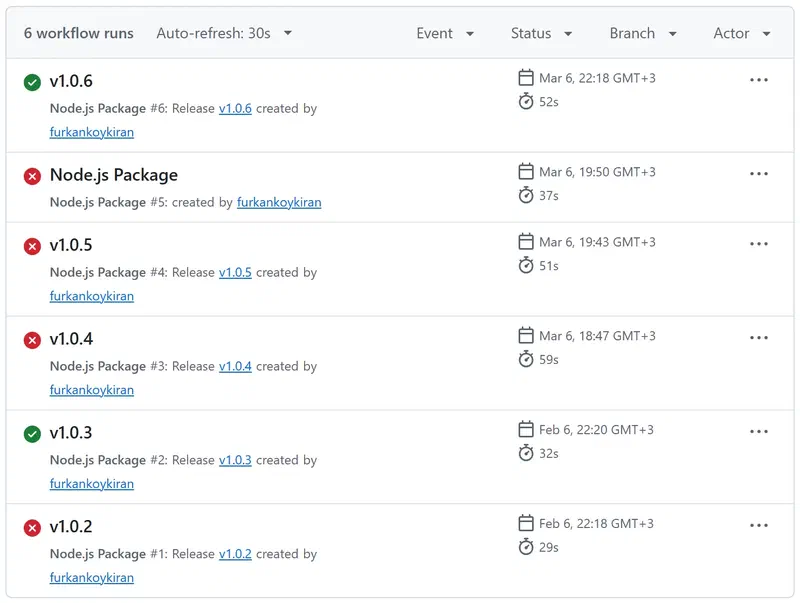Click the calendar icon next to Feb 6, 22:18
The width and height of the screenshot is (800, 603).
[x=526, y=523]
